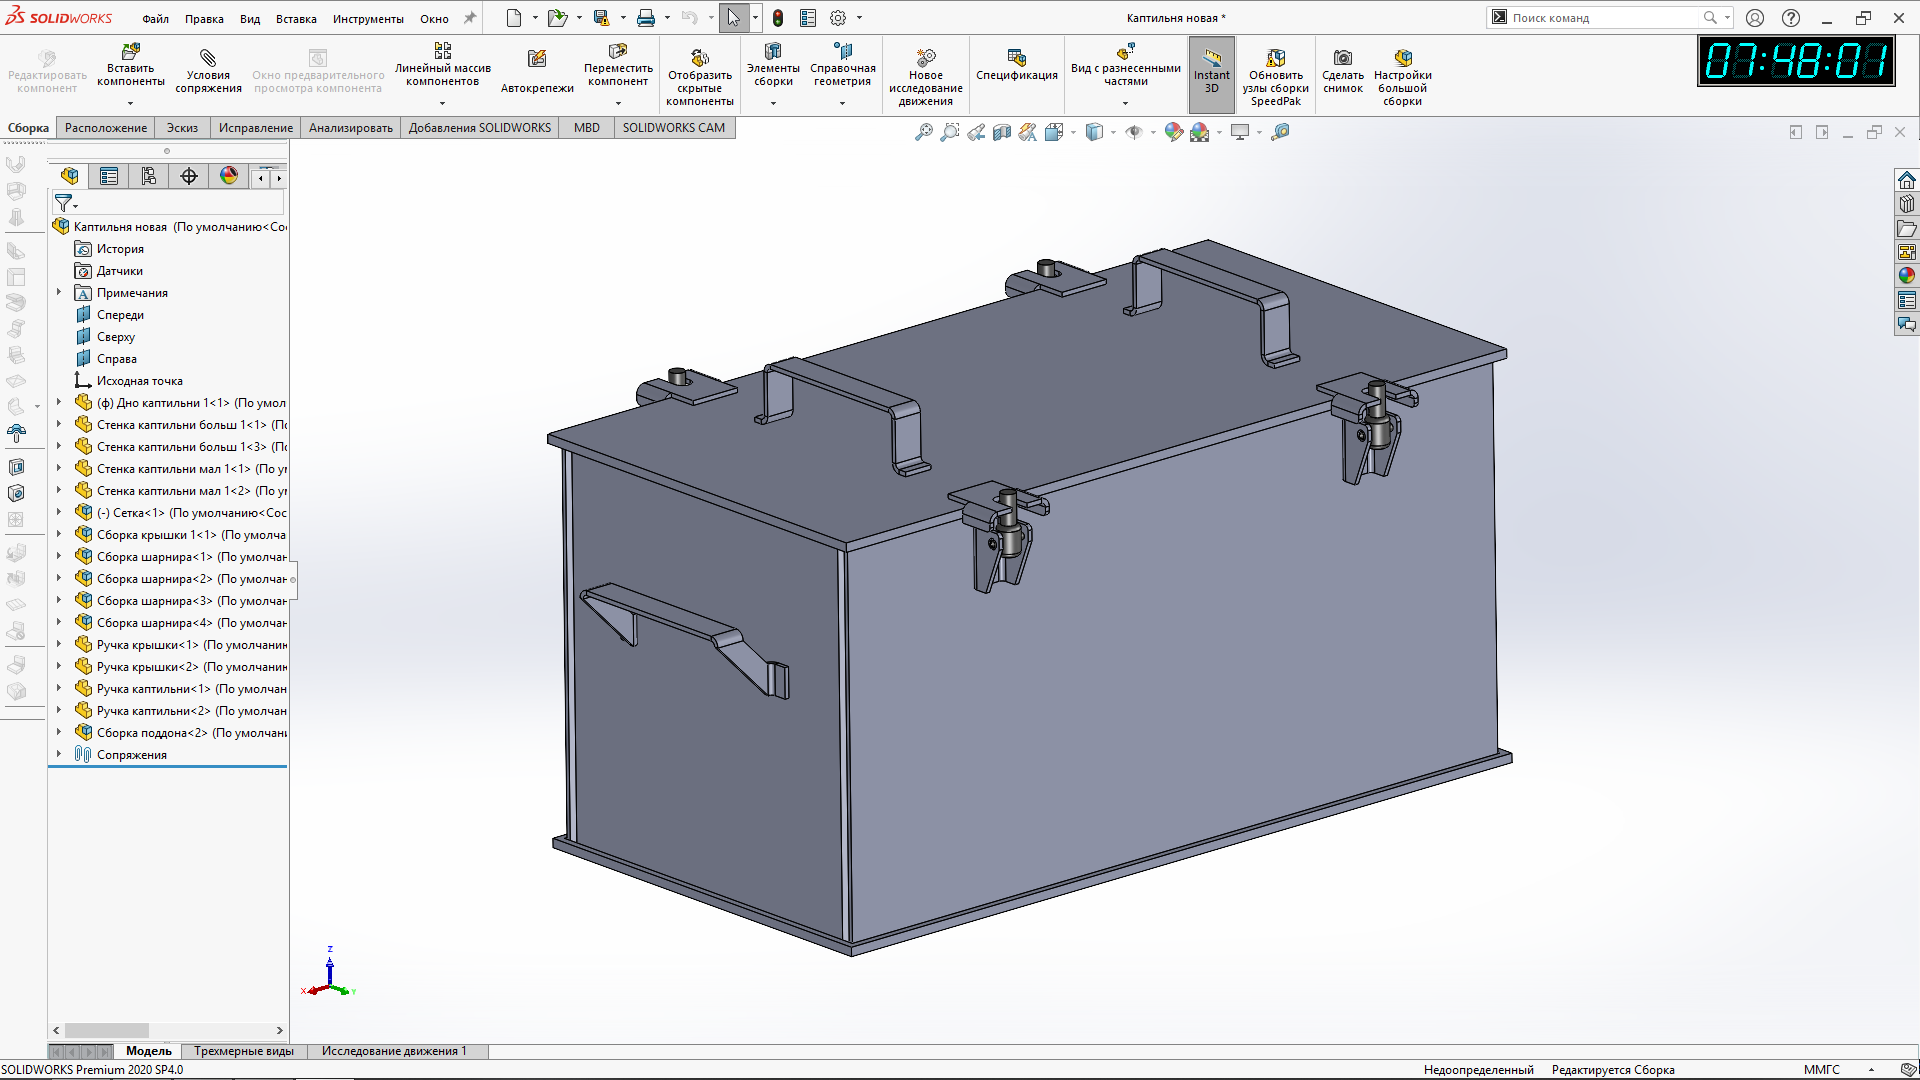Screen dimensions: 1920x1080
Task: Click Недоопределенный status text
Action: point(1479,1070)
